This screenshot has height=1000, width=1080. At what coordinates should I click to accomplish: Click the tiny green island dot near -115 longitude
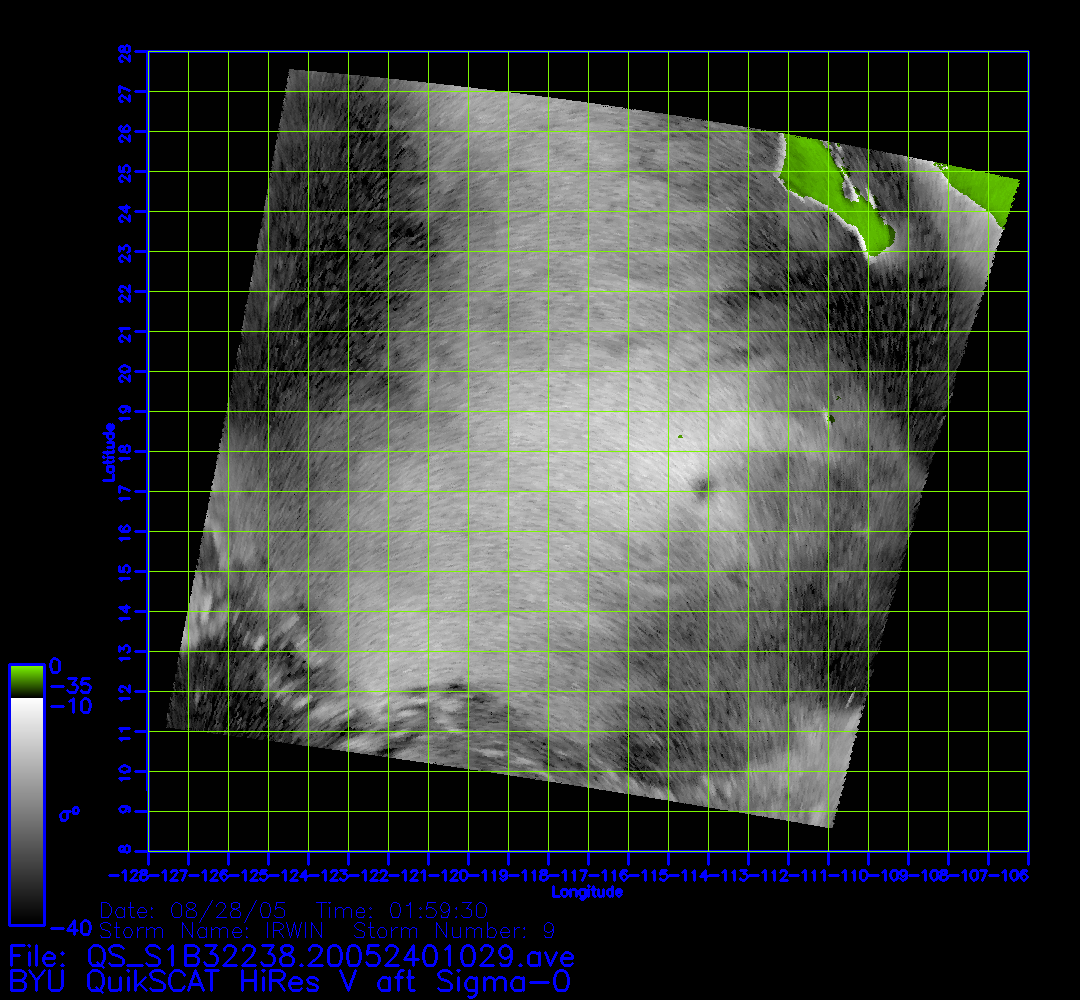click(680, 436)
